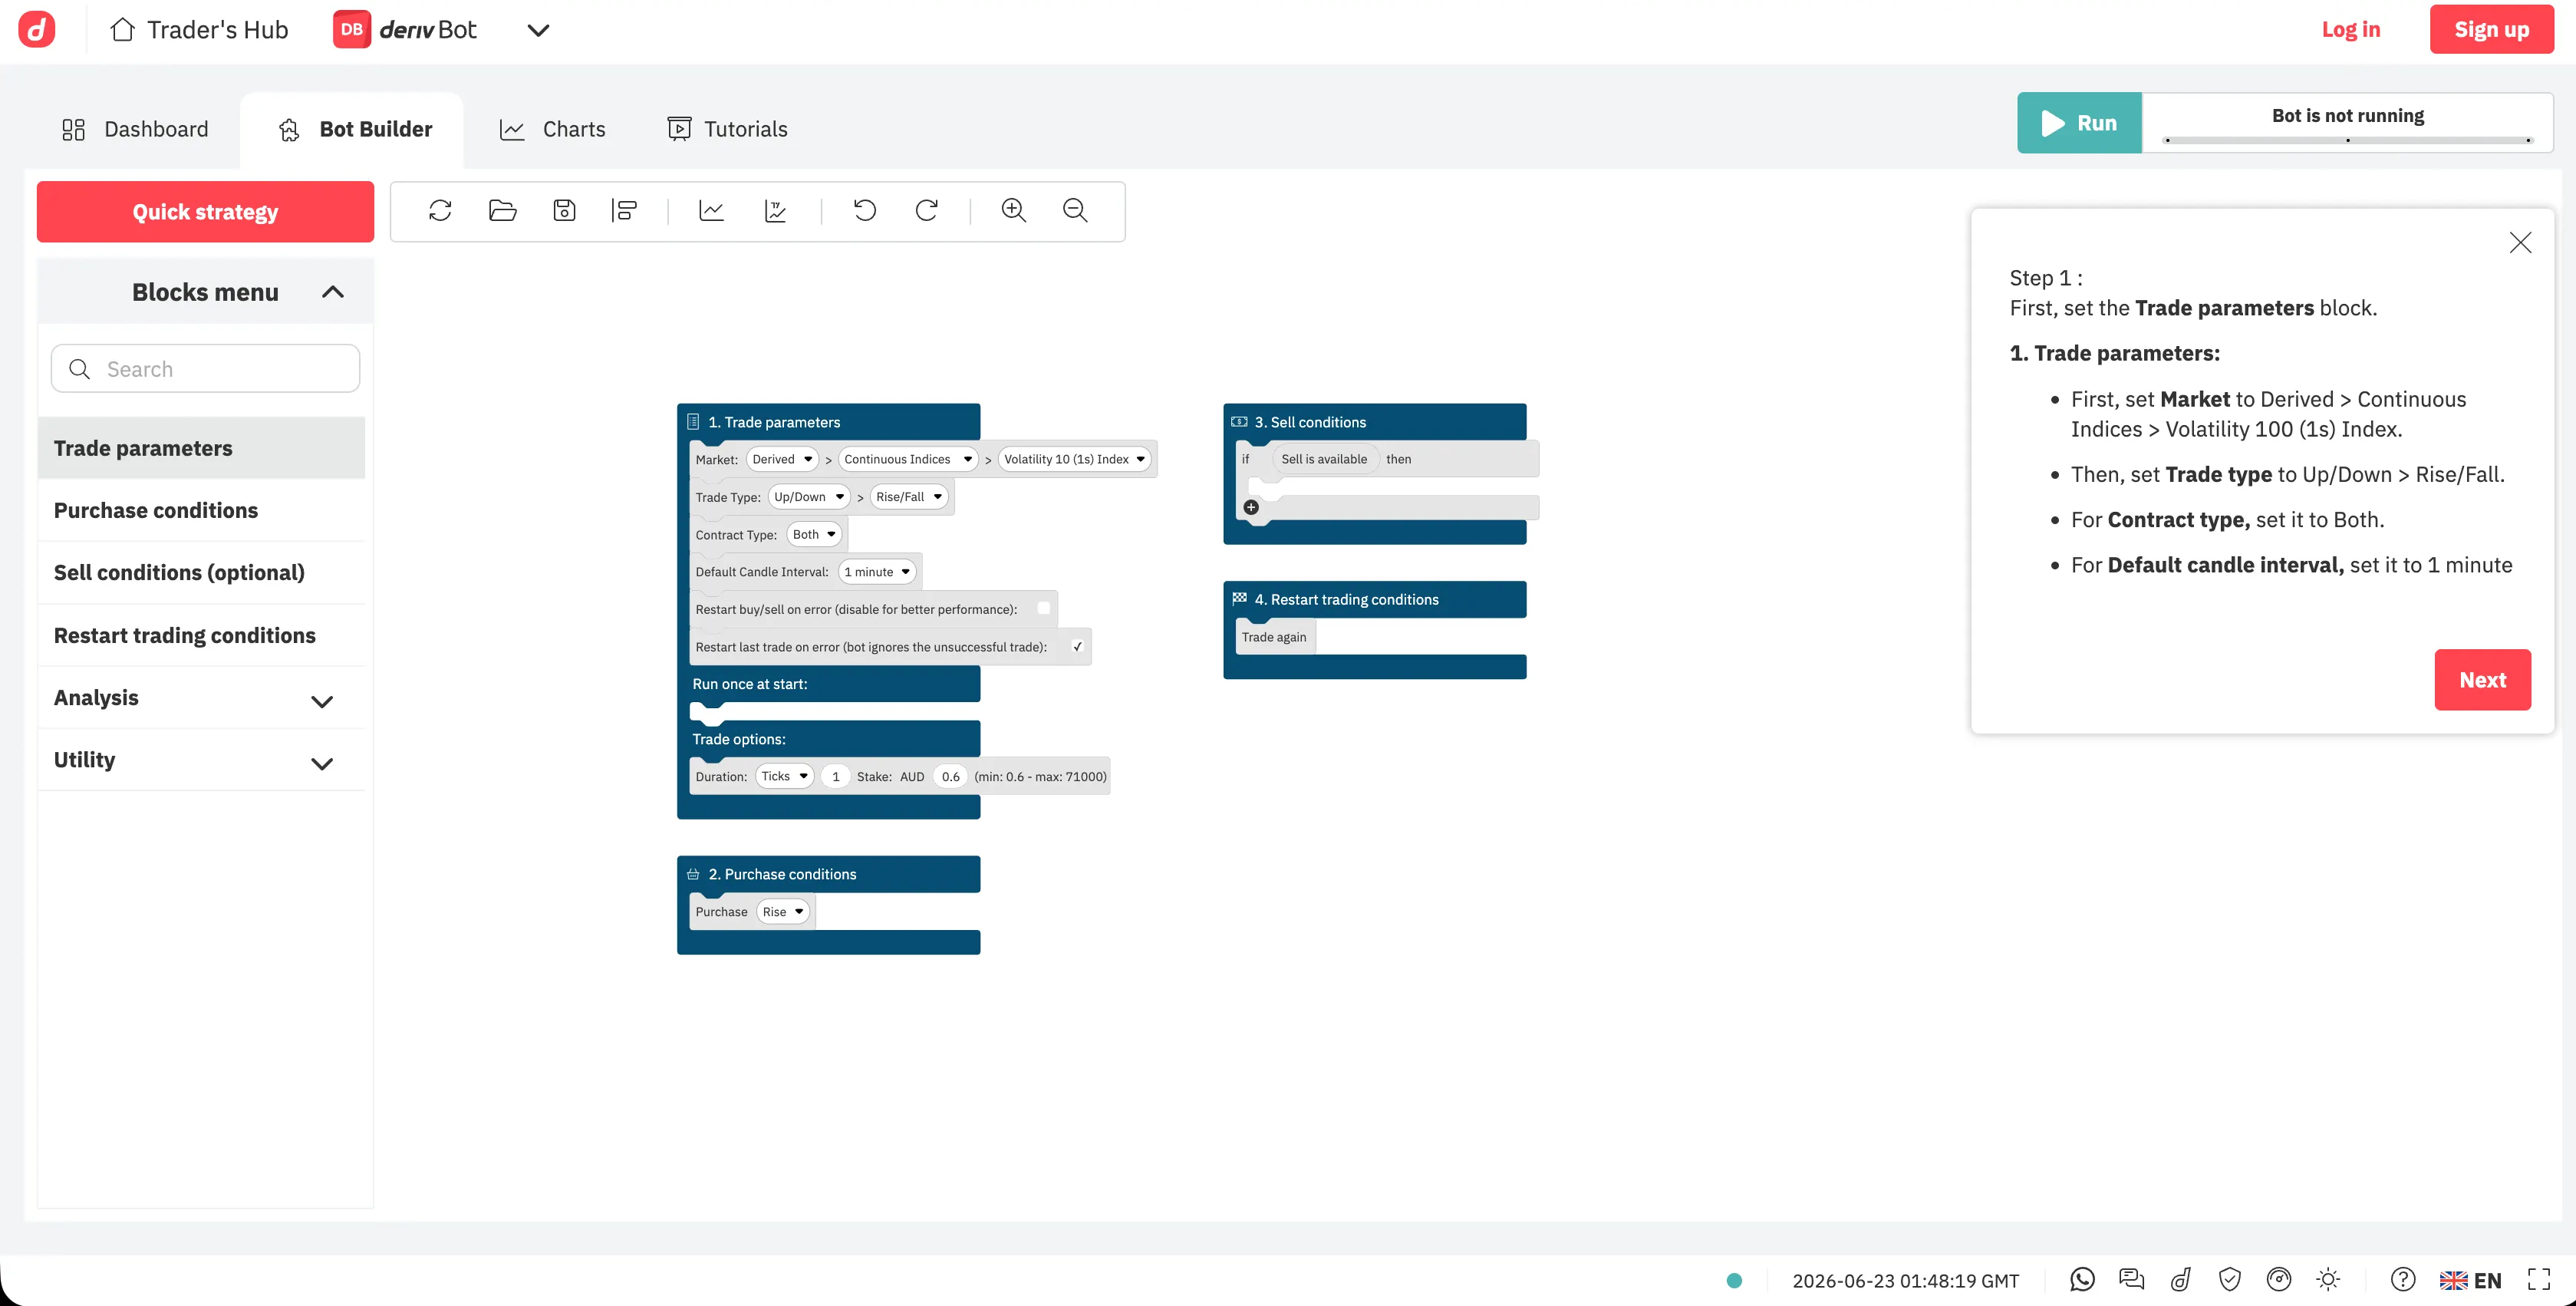Viewport: 2576px width, 1306px height.
Task: Click the bot running progress bar
Action: tap(2347, 140)
